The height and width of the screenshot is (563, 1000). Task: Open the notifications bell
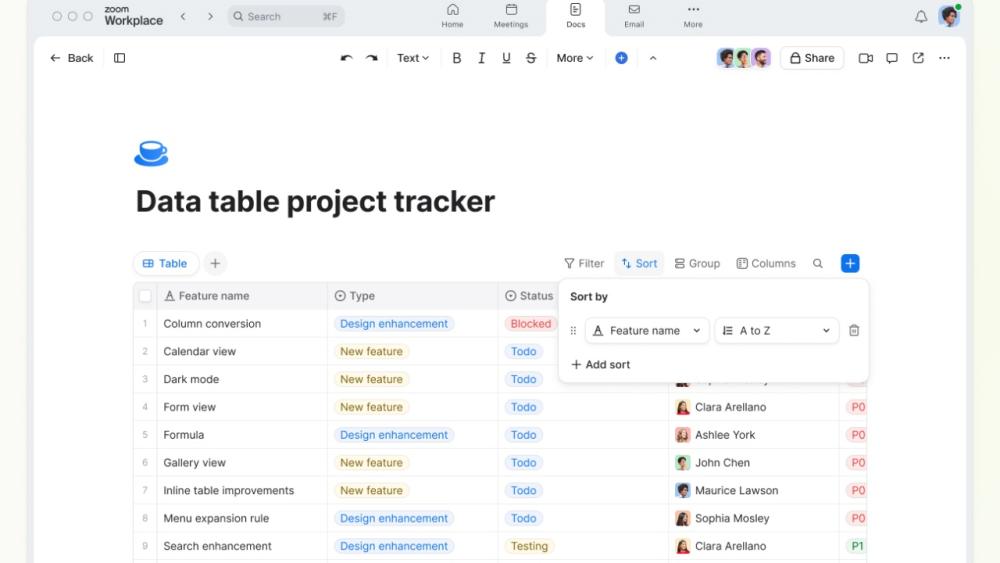[921, 17]
